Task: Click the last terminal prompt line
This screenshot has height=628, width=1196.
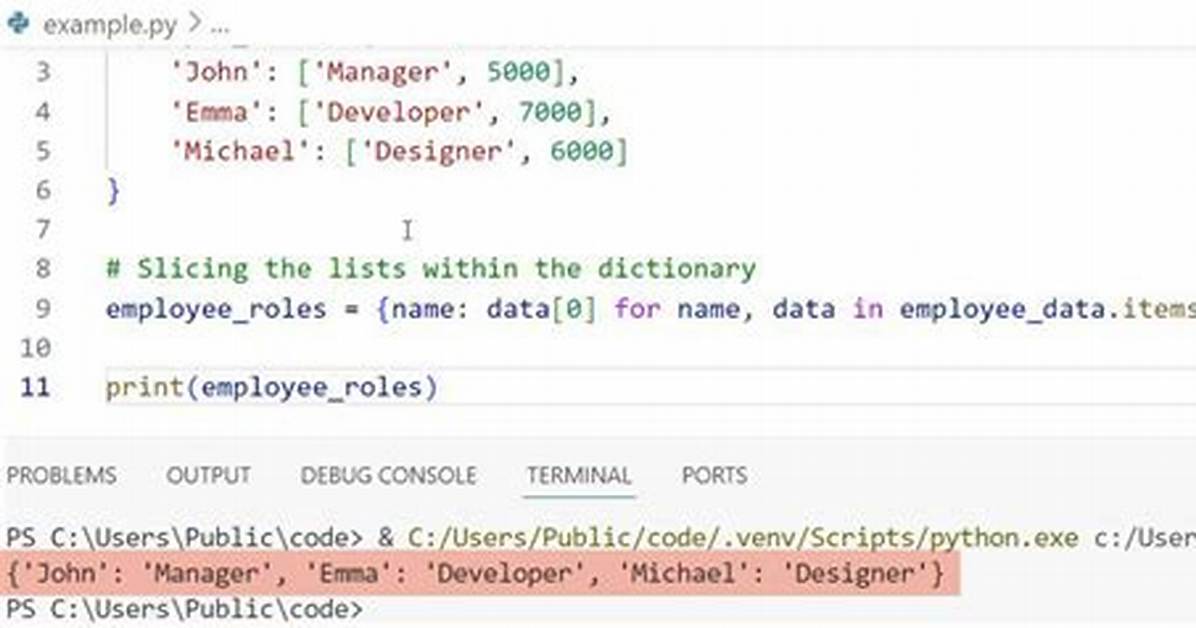Action: click(x=185, y=610)
